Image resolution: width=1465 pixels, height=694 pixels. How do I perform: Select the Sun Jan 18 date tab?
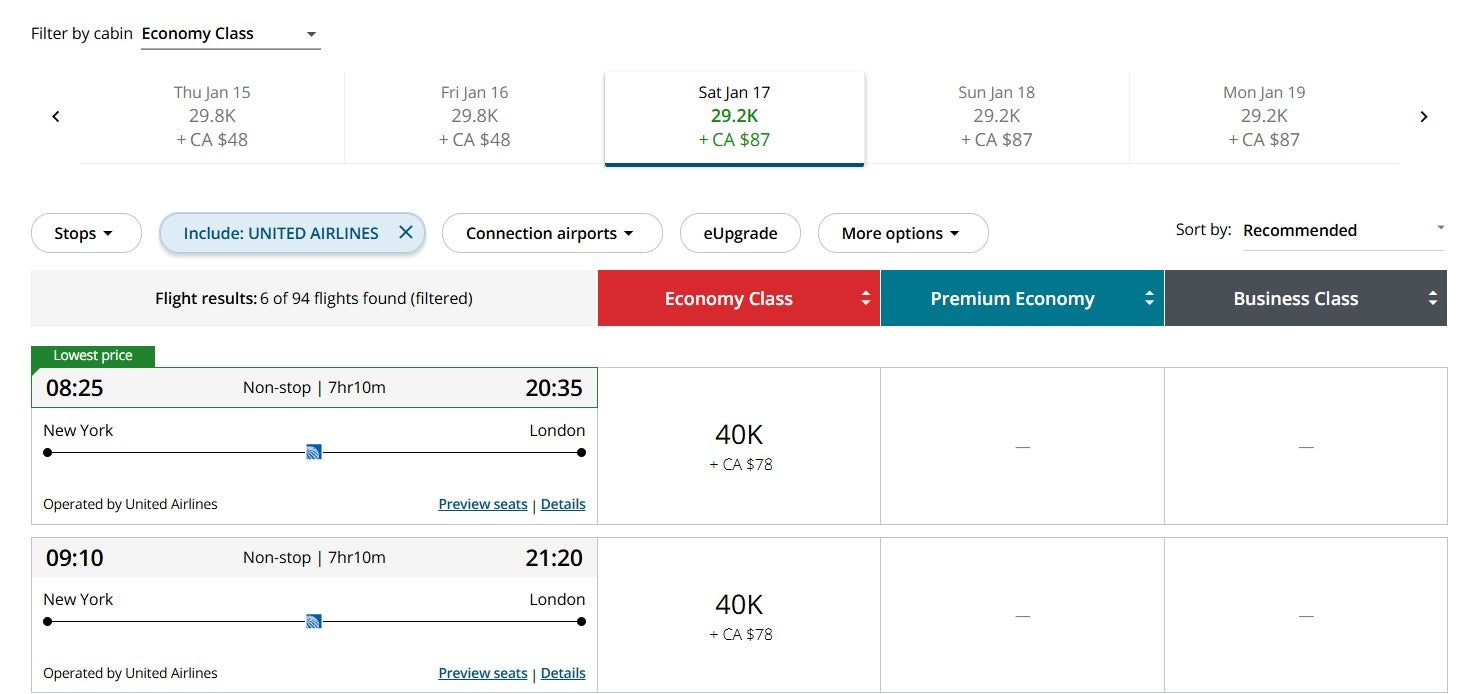[996, 116]
